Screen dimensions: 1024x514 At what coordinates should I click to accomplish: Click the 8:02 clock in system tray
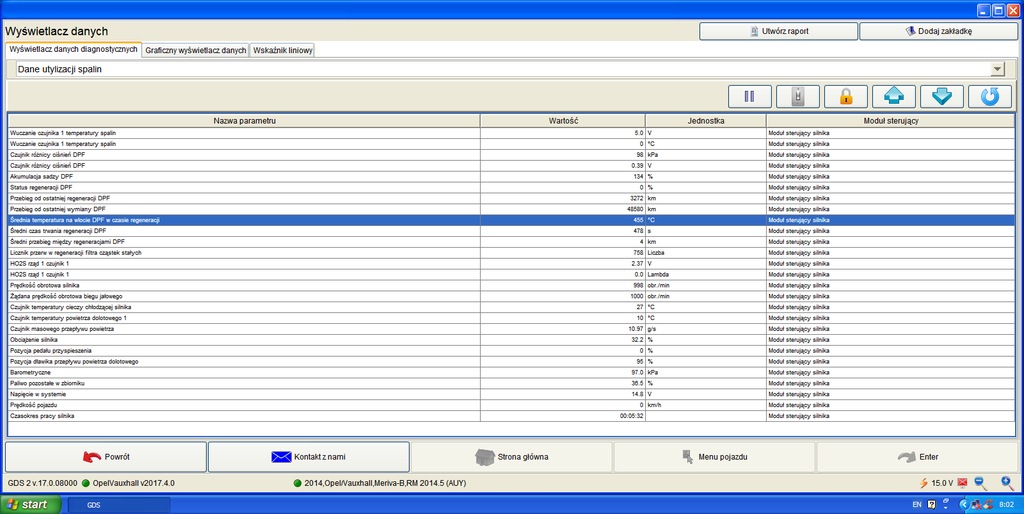1006,505
